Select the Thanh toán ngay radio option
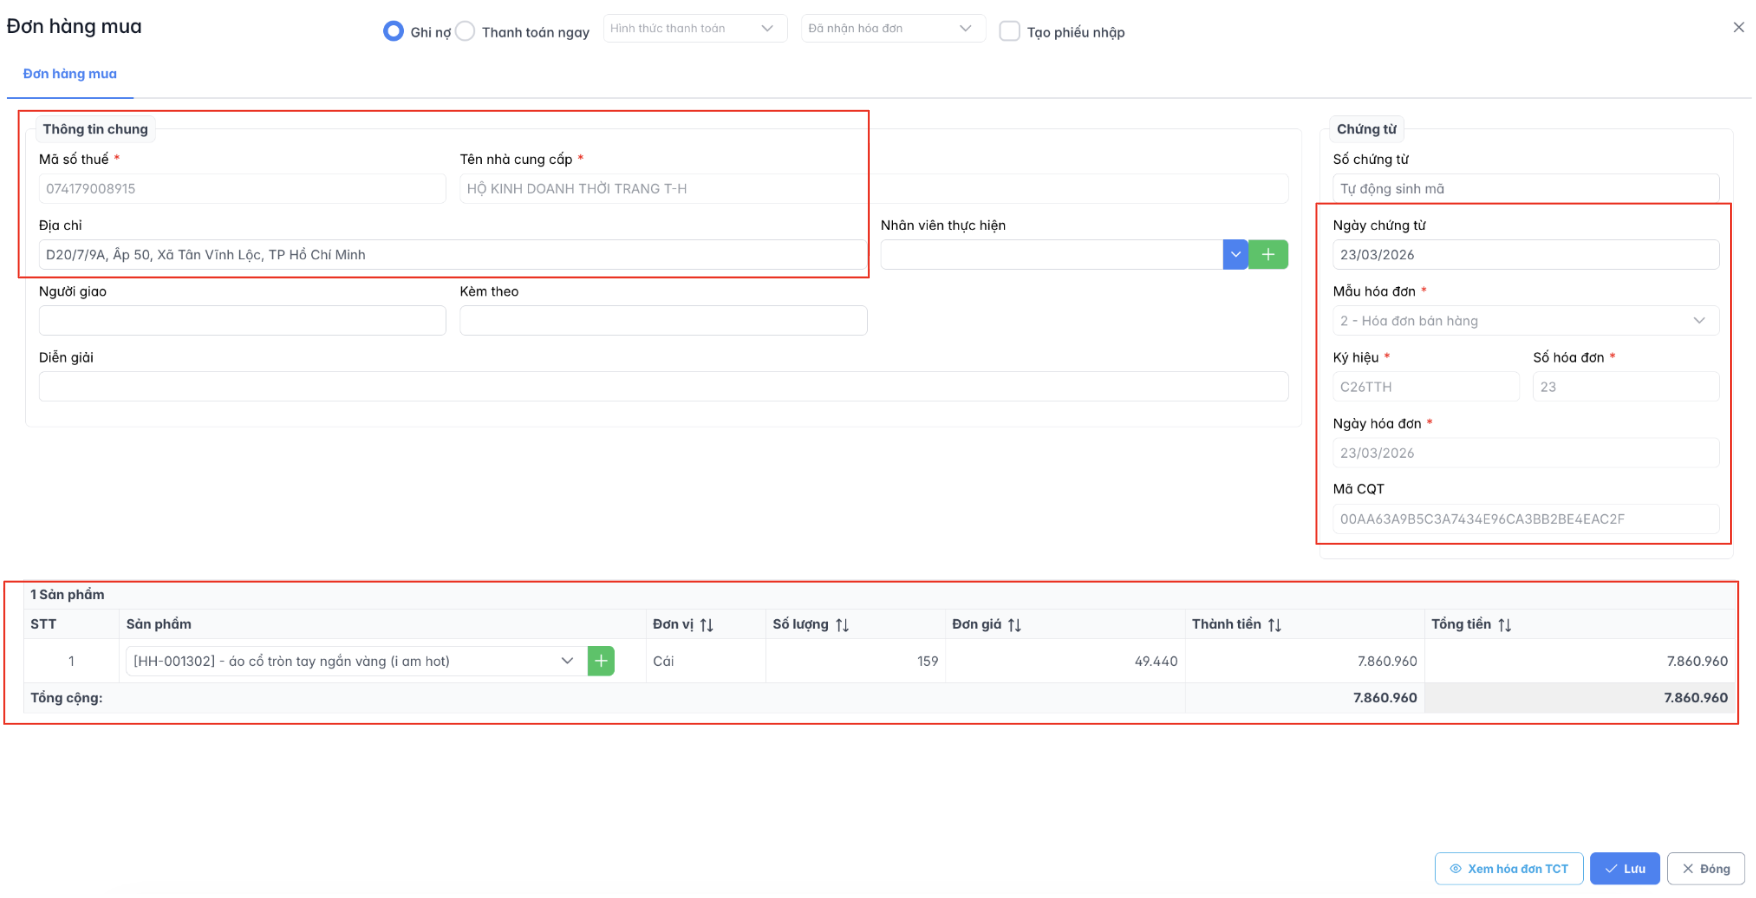Image resolution: width=1756 pixels, height=898 pixels. tap(465, 32)
